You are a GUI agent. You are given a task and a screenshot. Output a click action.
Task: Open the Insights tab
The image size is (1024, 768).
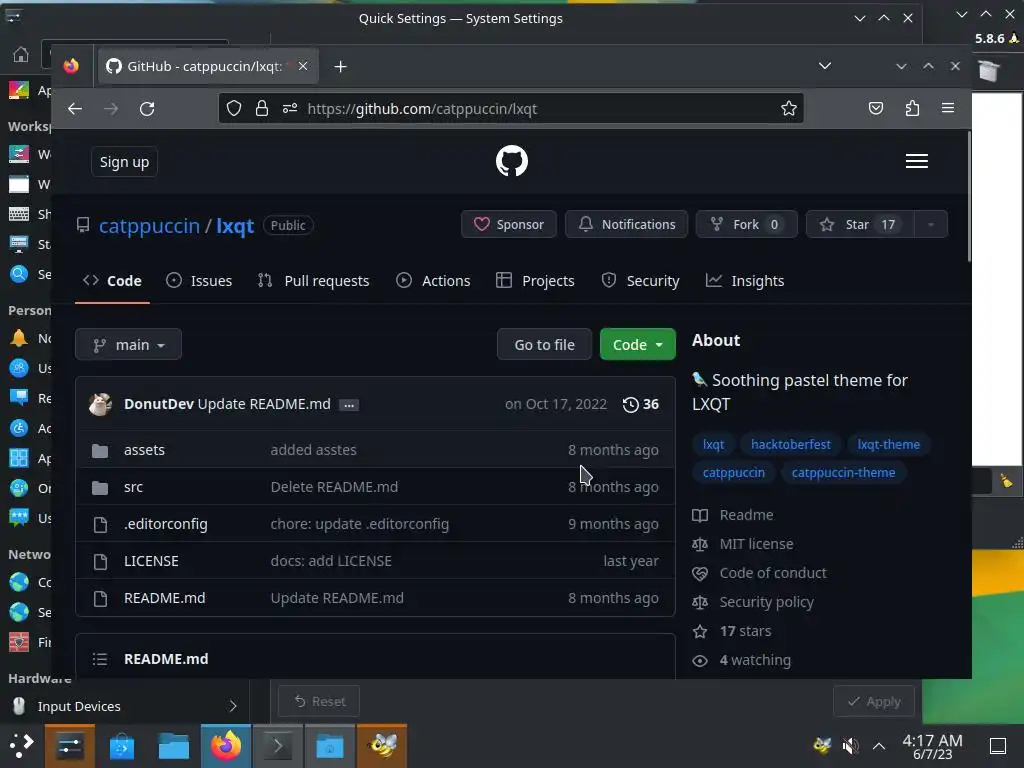(744, 281)
